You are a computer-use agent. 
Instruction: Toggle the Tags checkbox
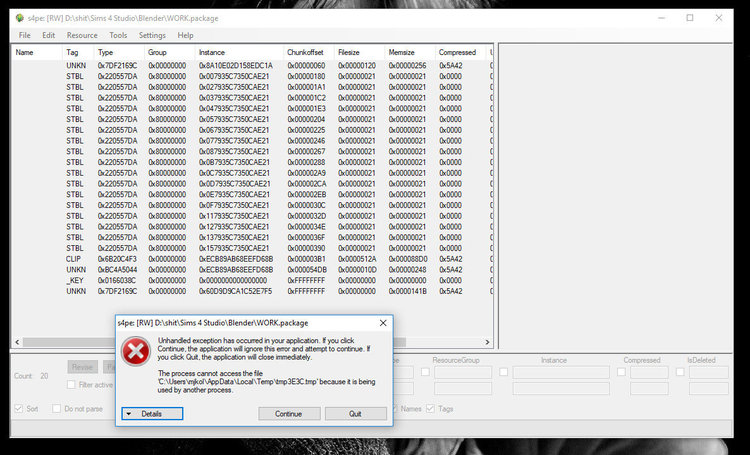tap(430, 409)
